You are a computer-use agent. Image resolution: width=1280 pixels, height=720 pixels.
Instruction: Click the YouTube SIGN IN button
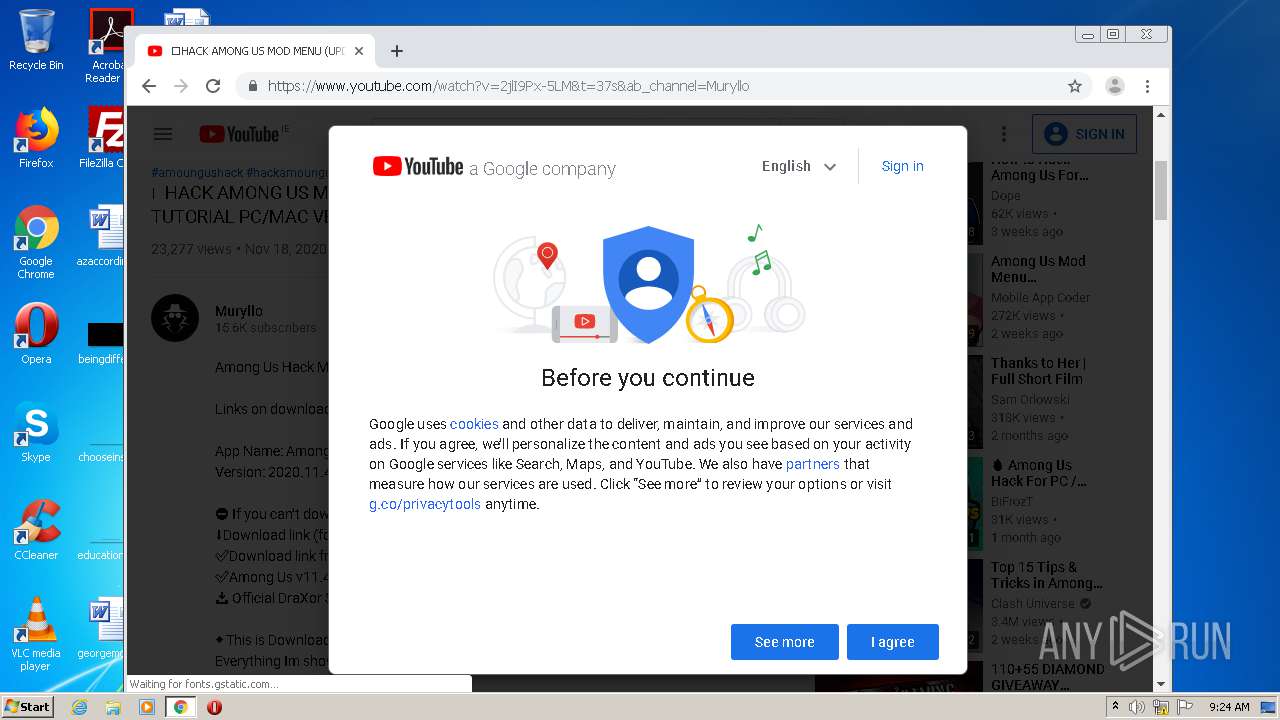(1084, 134)
